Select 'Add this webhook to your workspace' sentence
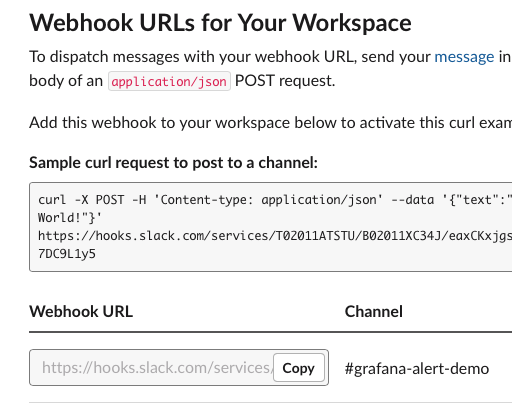This screenshot has width=512, height=404. click(271, 123)
